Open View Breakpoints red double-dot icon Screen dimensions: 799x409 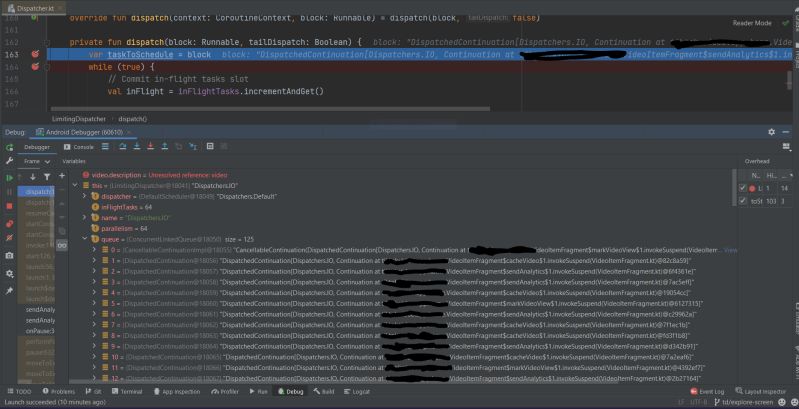(x=9, y=224)
